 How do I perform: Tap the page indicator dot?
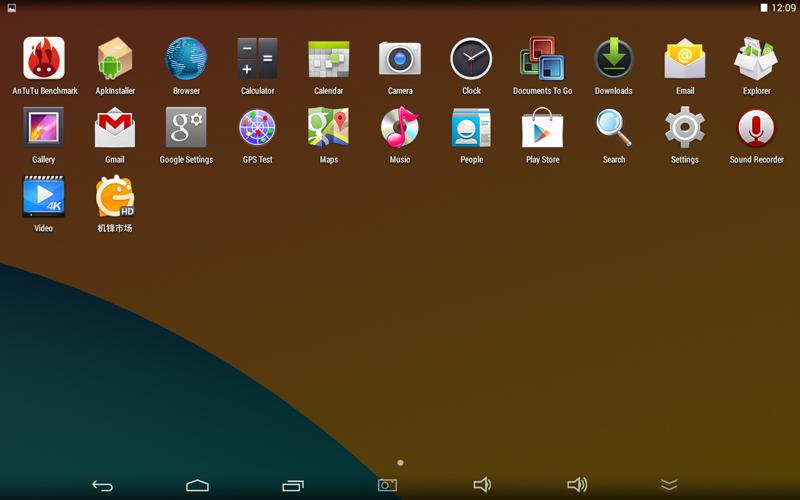401,463
